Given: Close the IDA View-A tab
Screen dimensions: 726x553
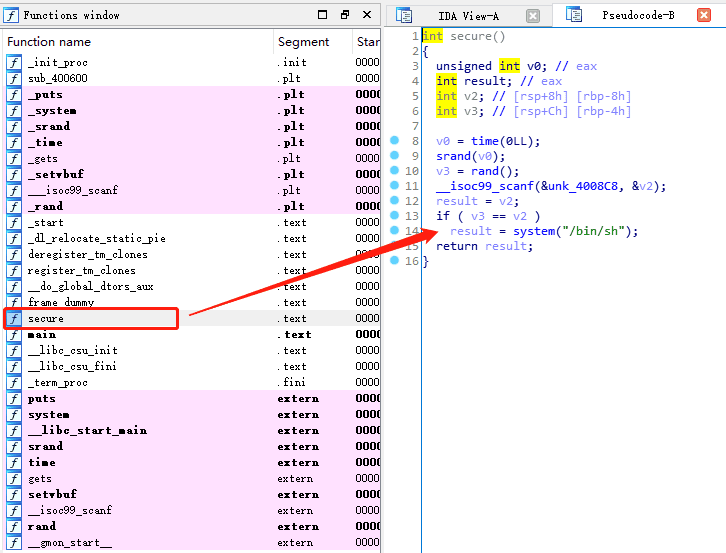Looking at the screenshot, I should [x=533, y=16].
